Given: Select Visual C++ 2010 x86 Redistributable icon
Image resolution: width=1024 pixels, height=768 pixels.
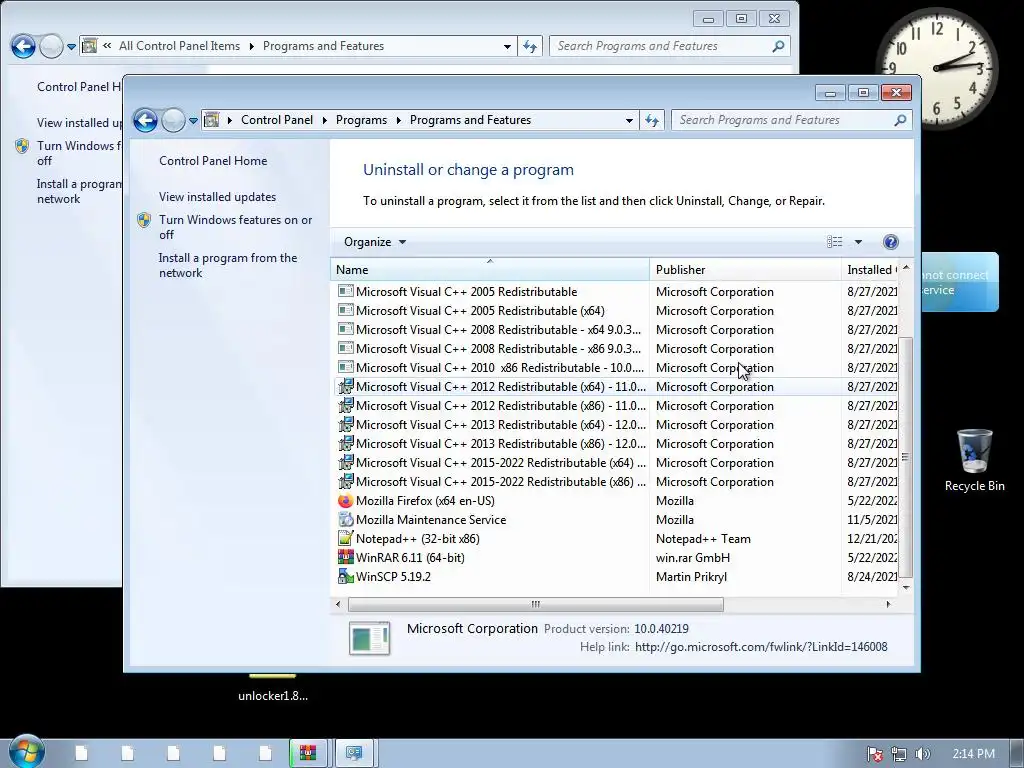Looking at the screenshot, I should pos(345,368).
